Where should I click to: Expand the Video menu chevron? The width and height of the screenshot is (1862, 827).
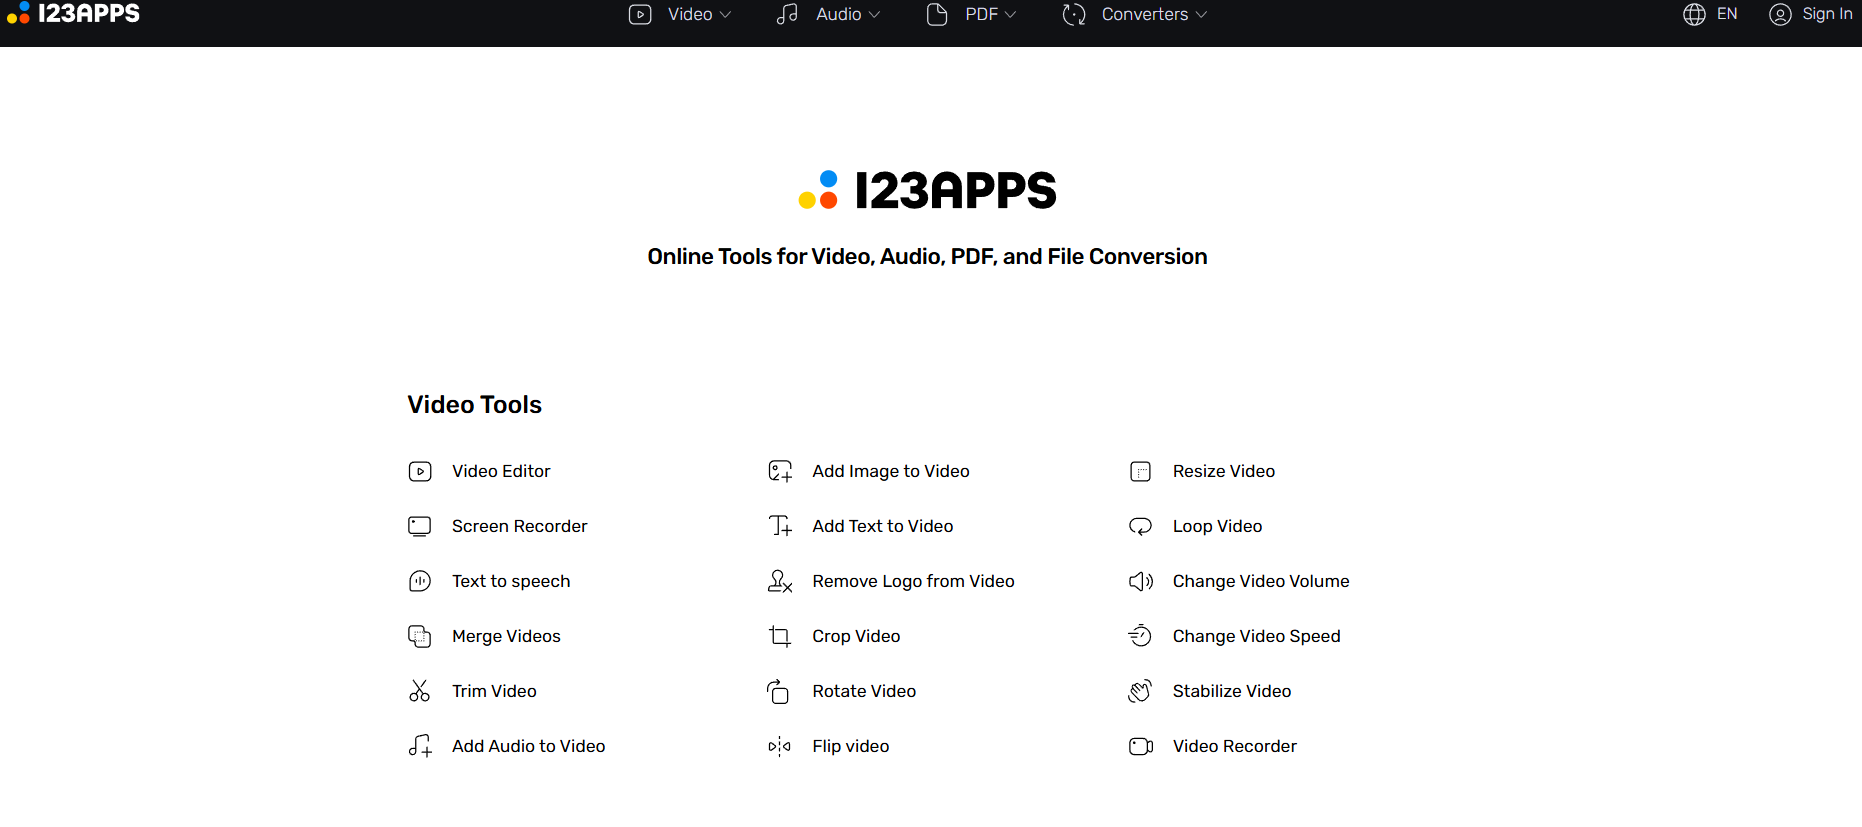pyautogui.click(x=726, y=15)
